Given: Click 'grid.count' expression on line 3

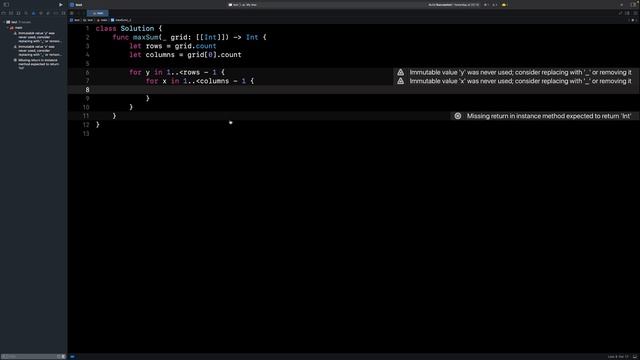Looking at the screenshot, I should pyautogui.click(x=196, y=46).
